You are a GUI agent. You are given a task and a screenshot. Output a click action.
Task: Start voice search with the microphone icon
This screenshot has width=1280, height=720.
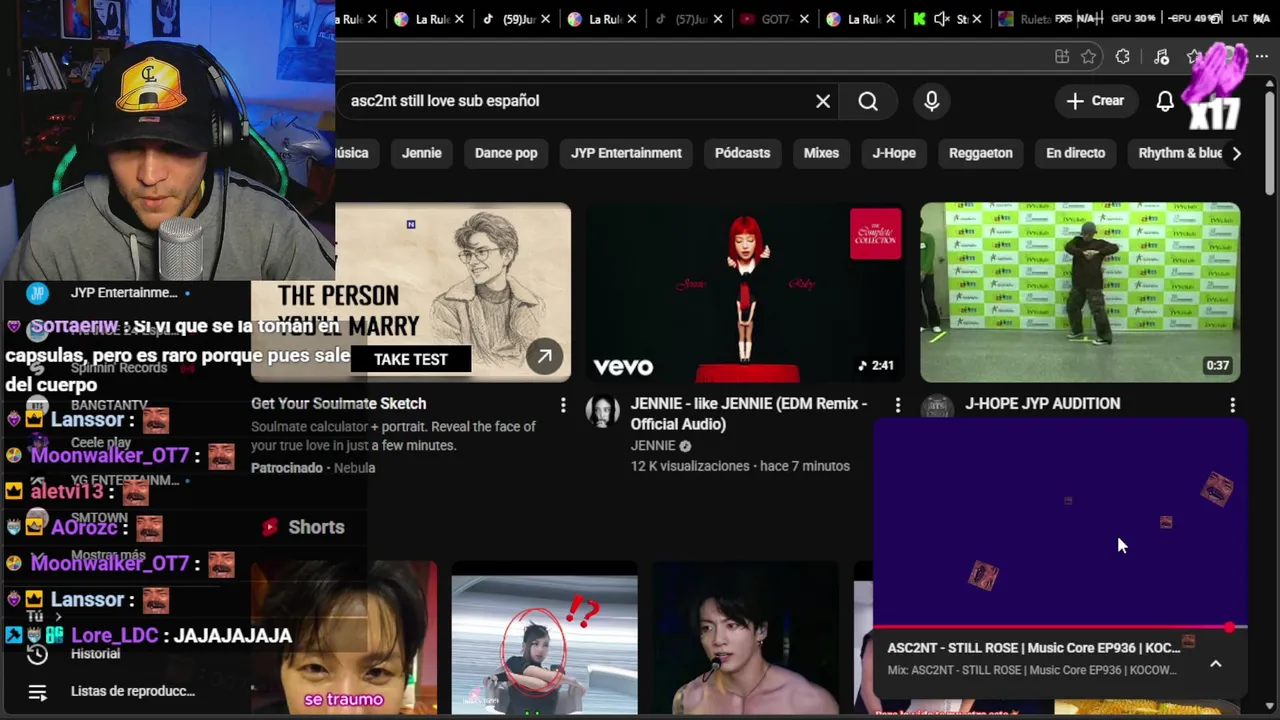click(932, 101)
